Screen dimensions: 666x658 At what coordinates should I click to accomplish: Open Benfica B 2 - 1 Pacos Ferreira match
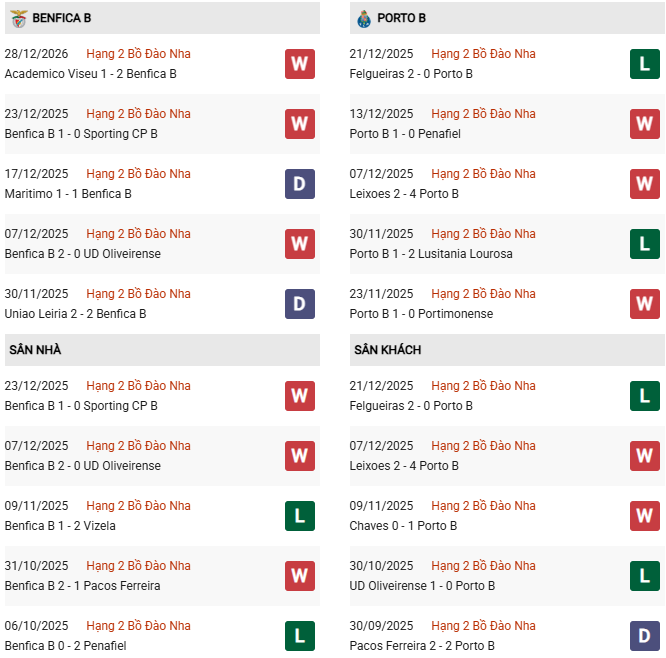82,586
